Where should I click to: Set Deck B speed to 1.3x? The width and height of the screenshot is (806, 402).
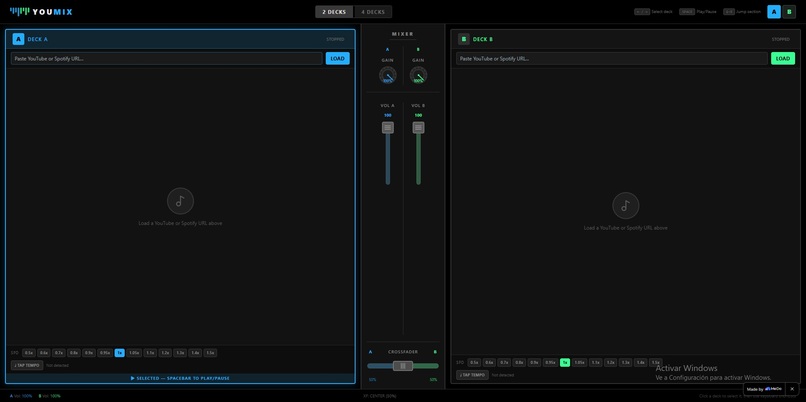click(626, 362)
